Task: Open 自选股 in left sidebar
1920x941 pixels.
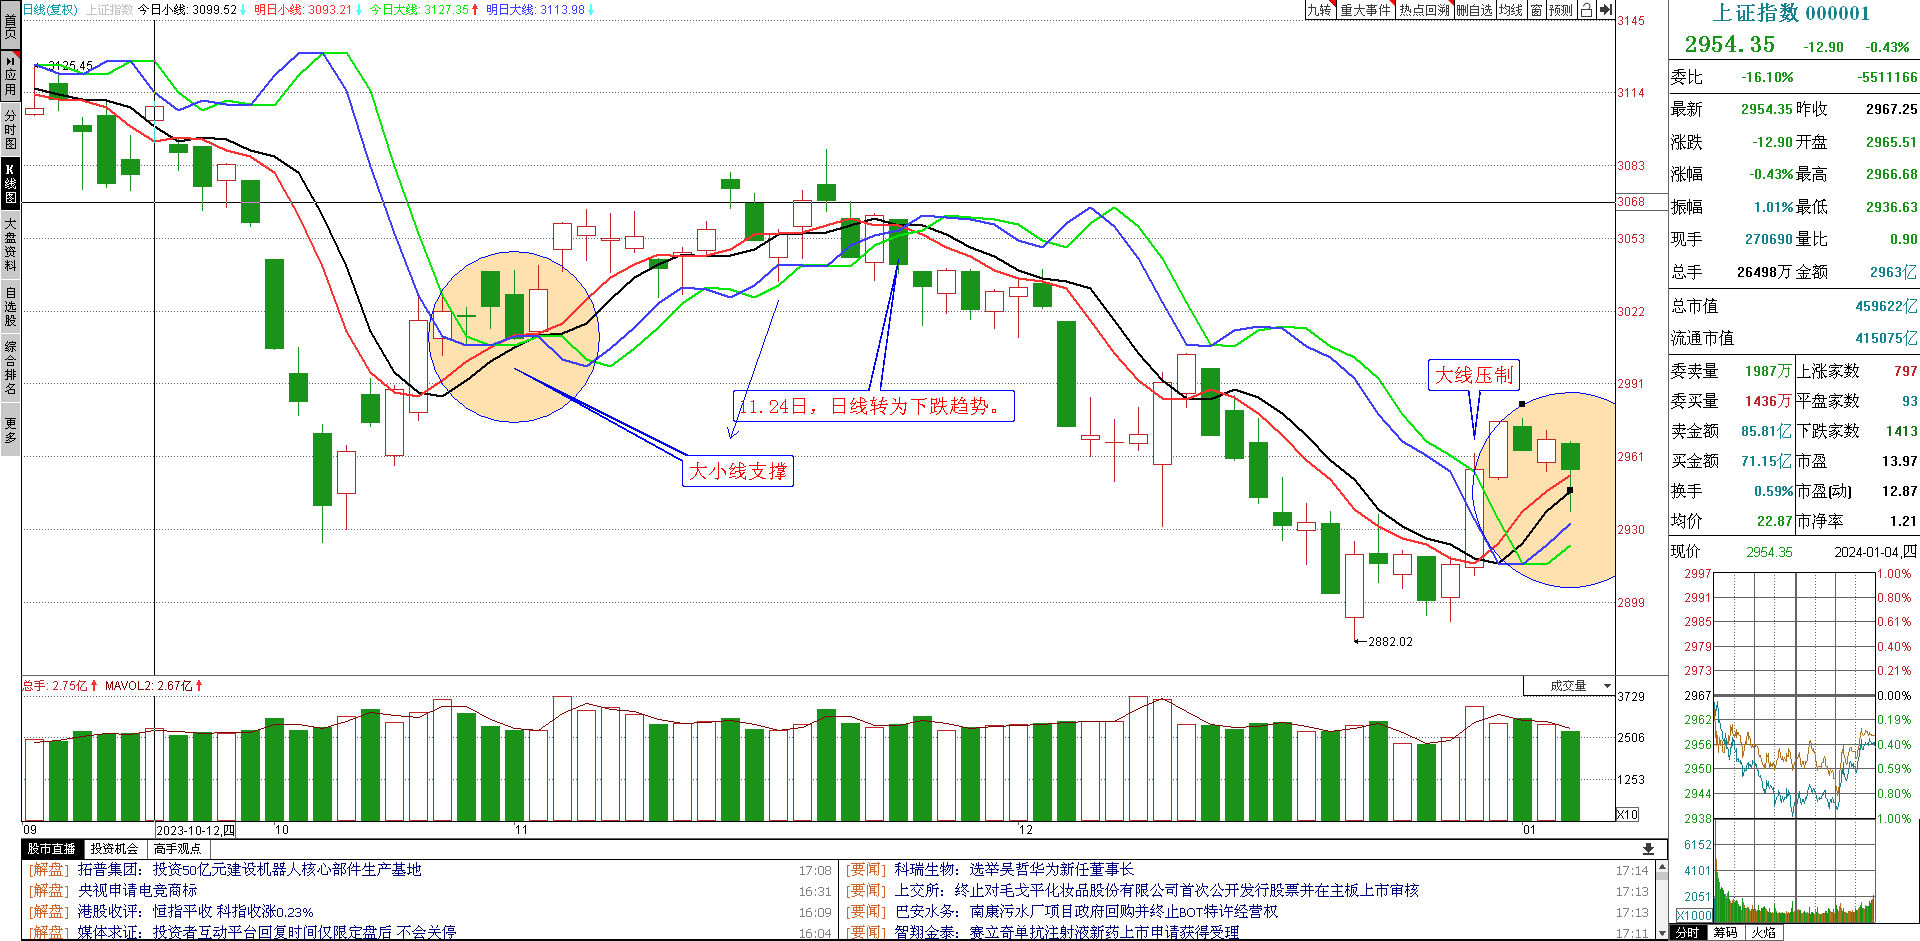Action: [x=10, y=306]
